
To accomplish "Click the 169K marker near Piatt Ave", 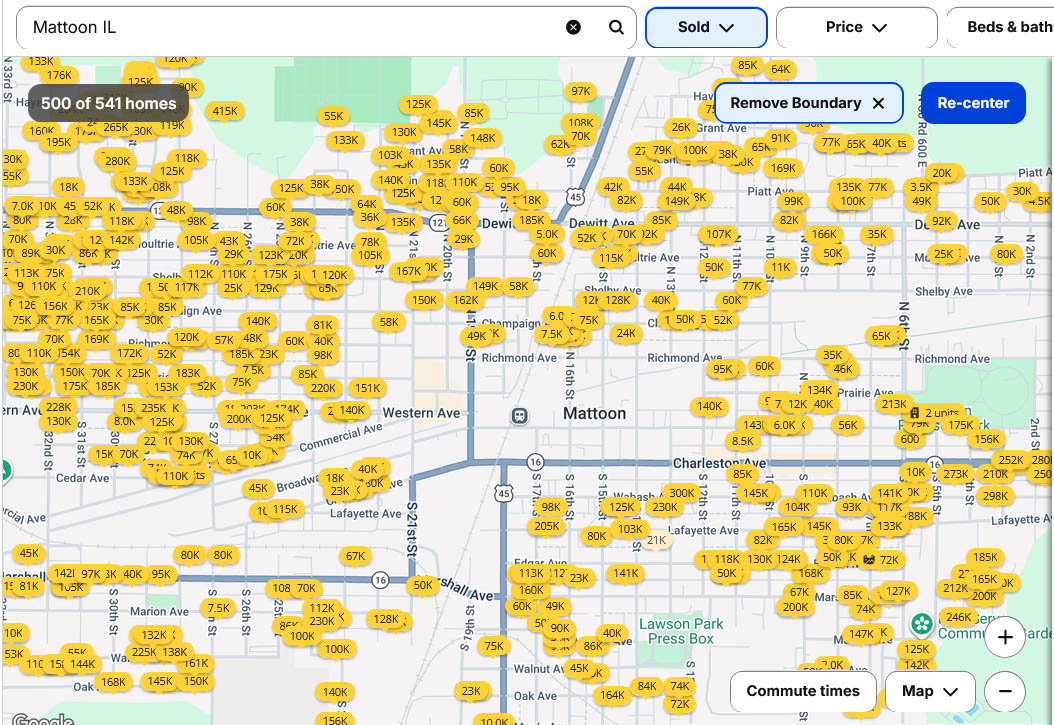I will click(x=782, y=168).
